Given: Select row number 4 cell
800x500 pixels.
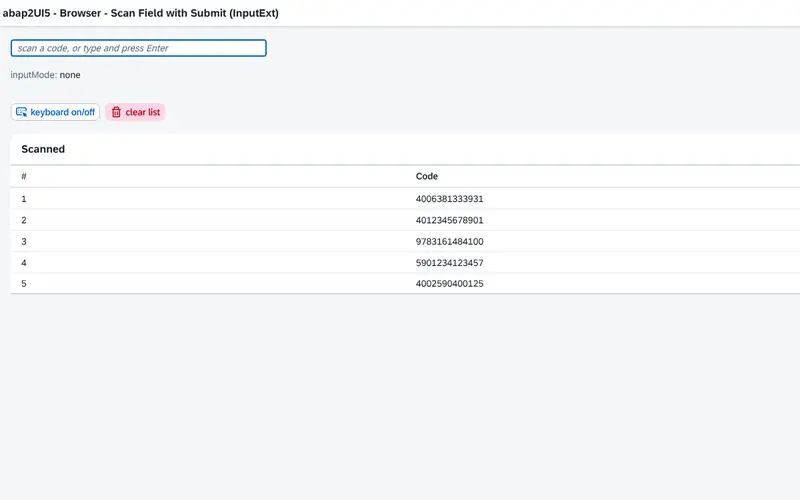Looking at the screenshot, I should [x=24, y=263].
